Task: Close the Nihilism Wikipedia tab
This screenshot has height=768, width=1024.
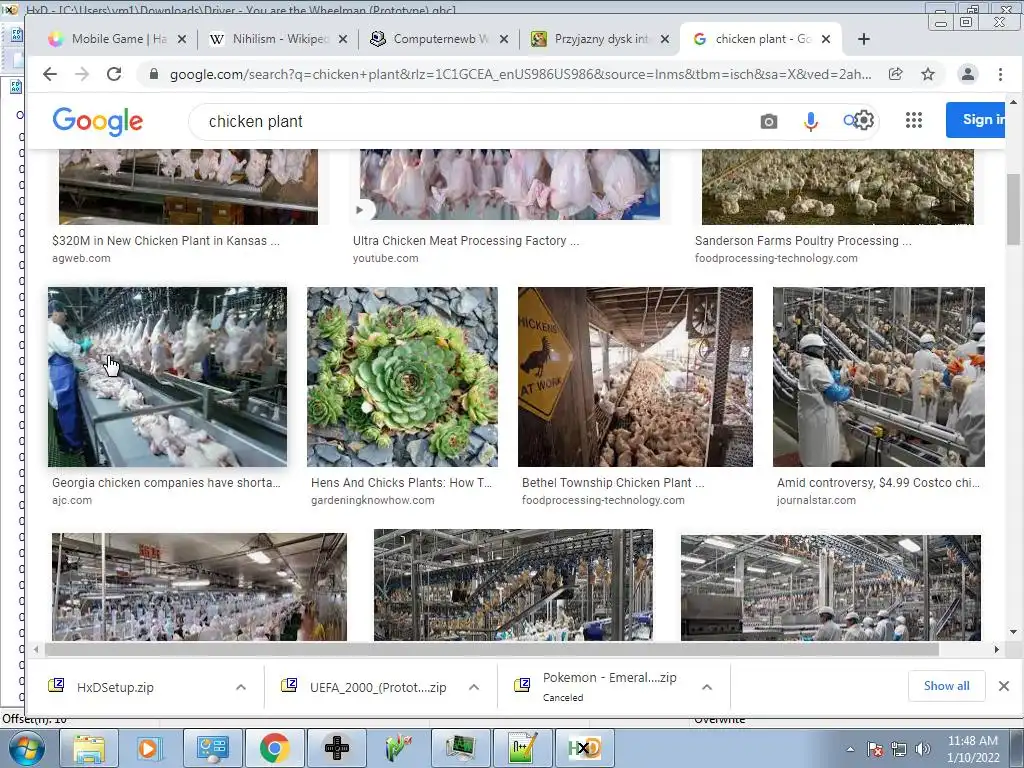Action: (343, 39)
